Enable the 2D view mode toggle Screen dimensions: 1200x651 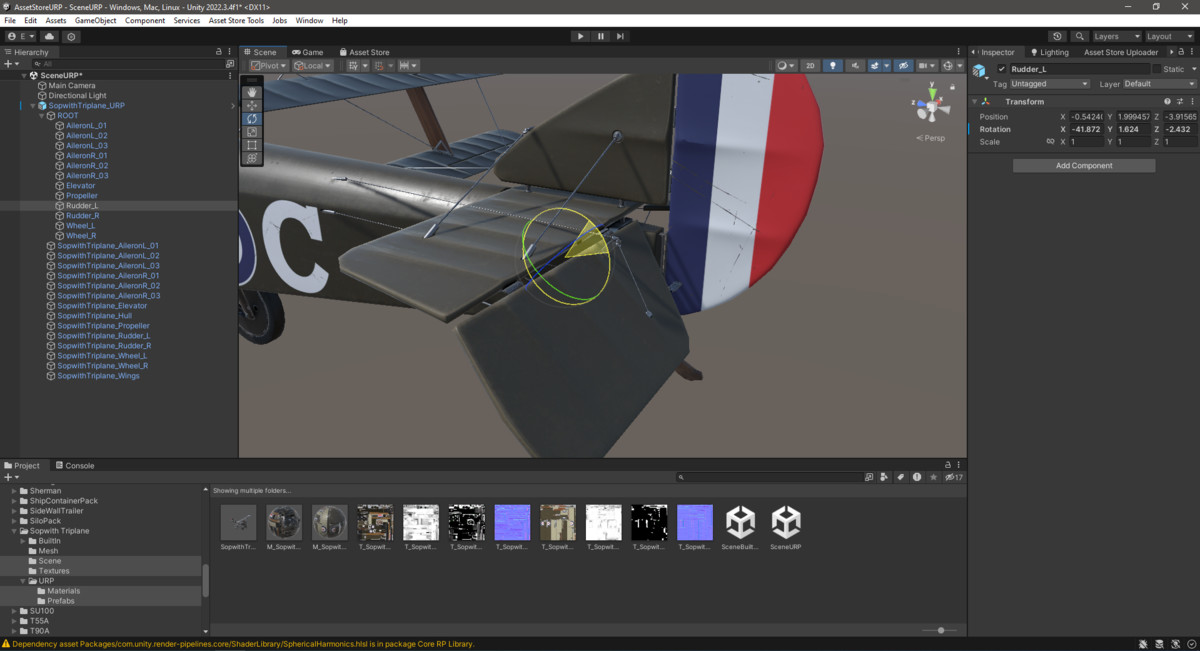click(810, 65)
